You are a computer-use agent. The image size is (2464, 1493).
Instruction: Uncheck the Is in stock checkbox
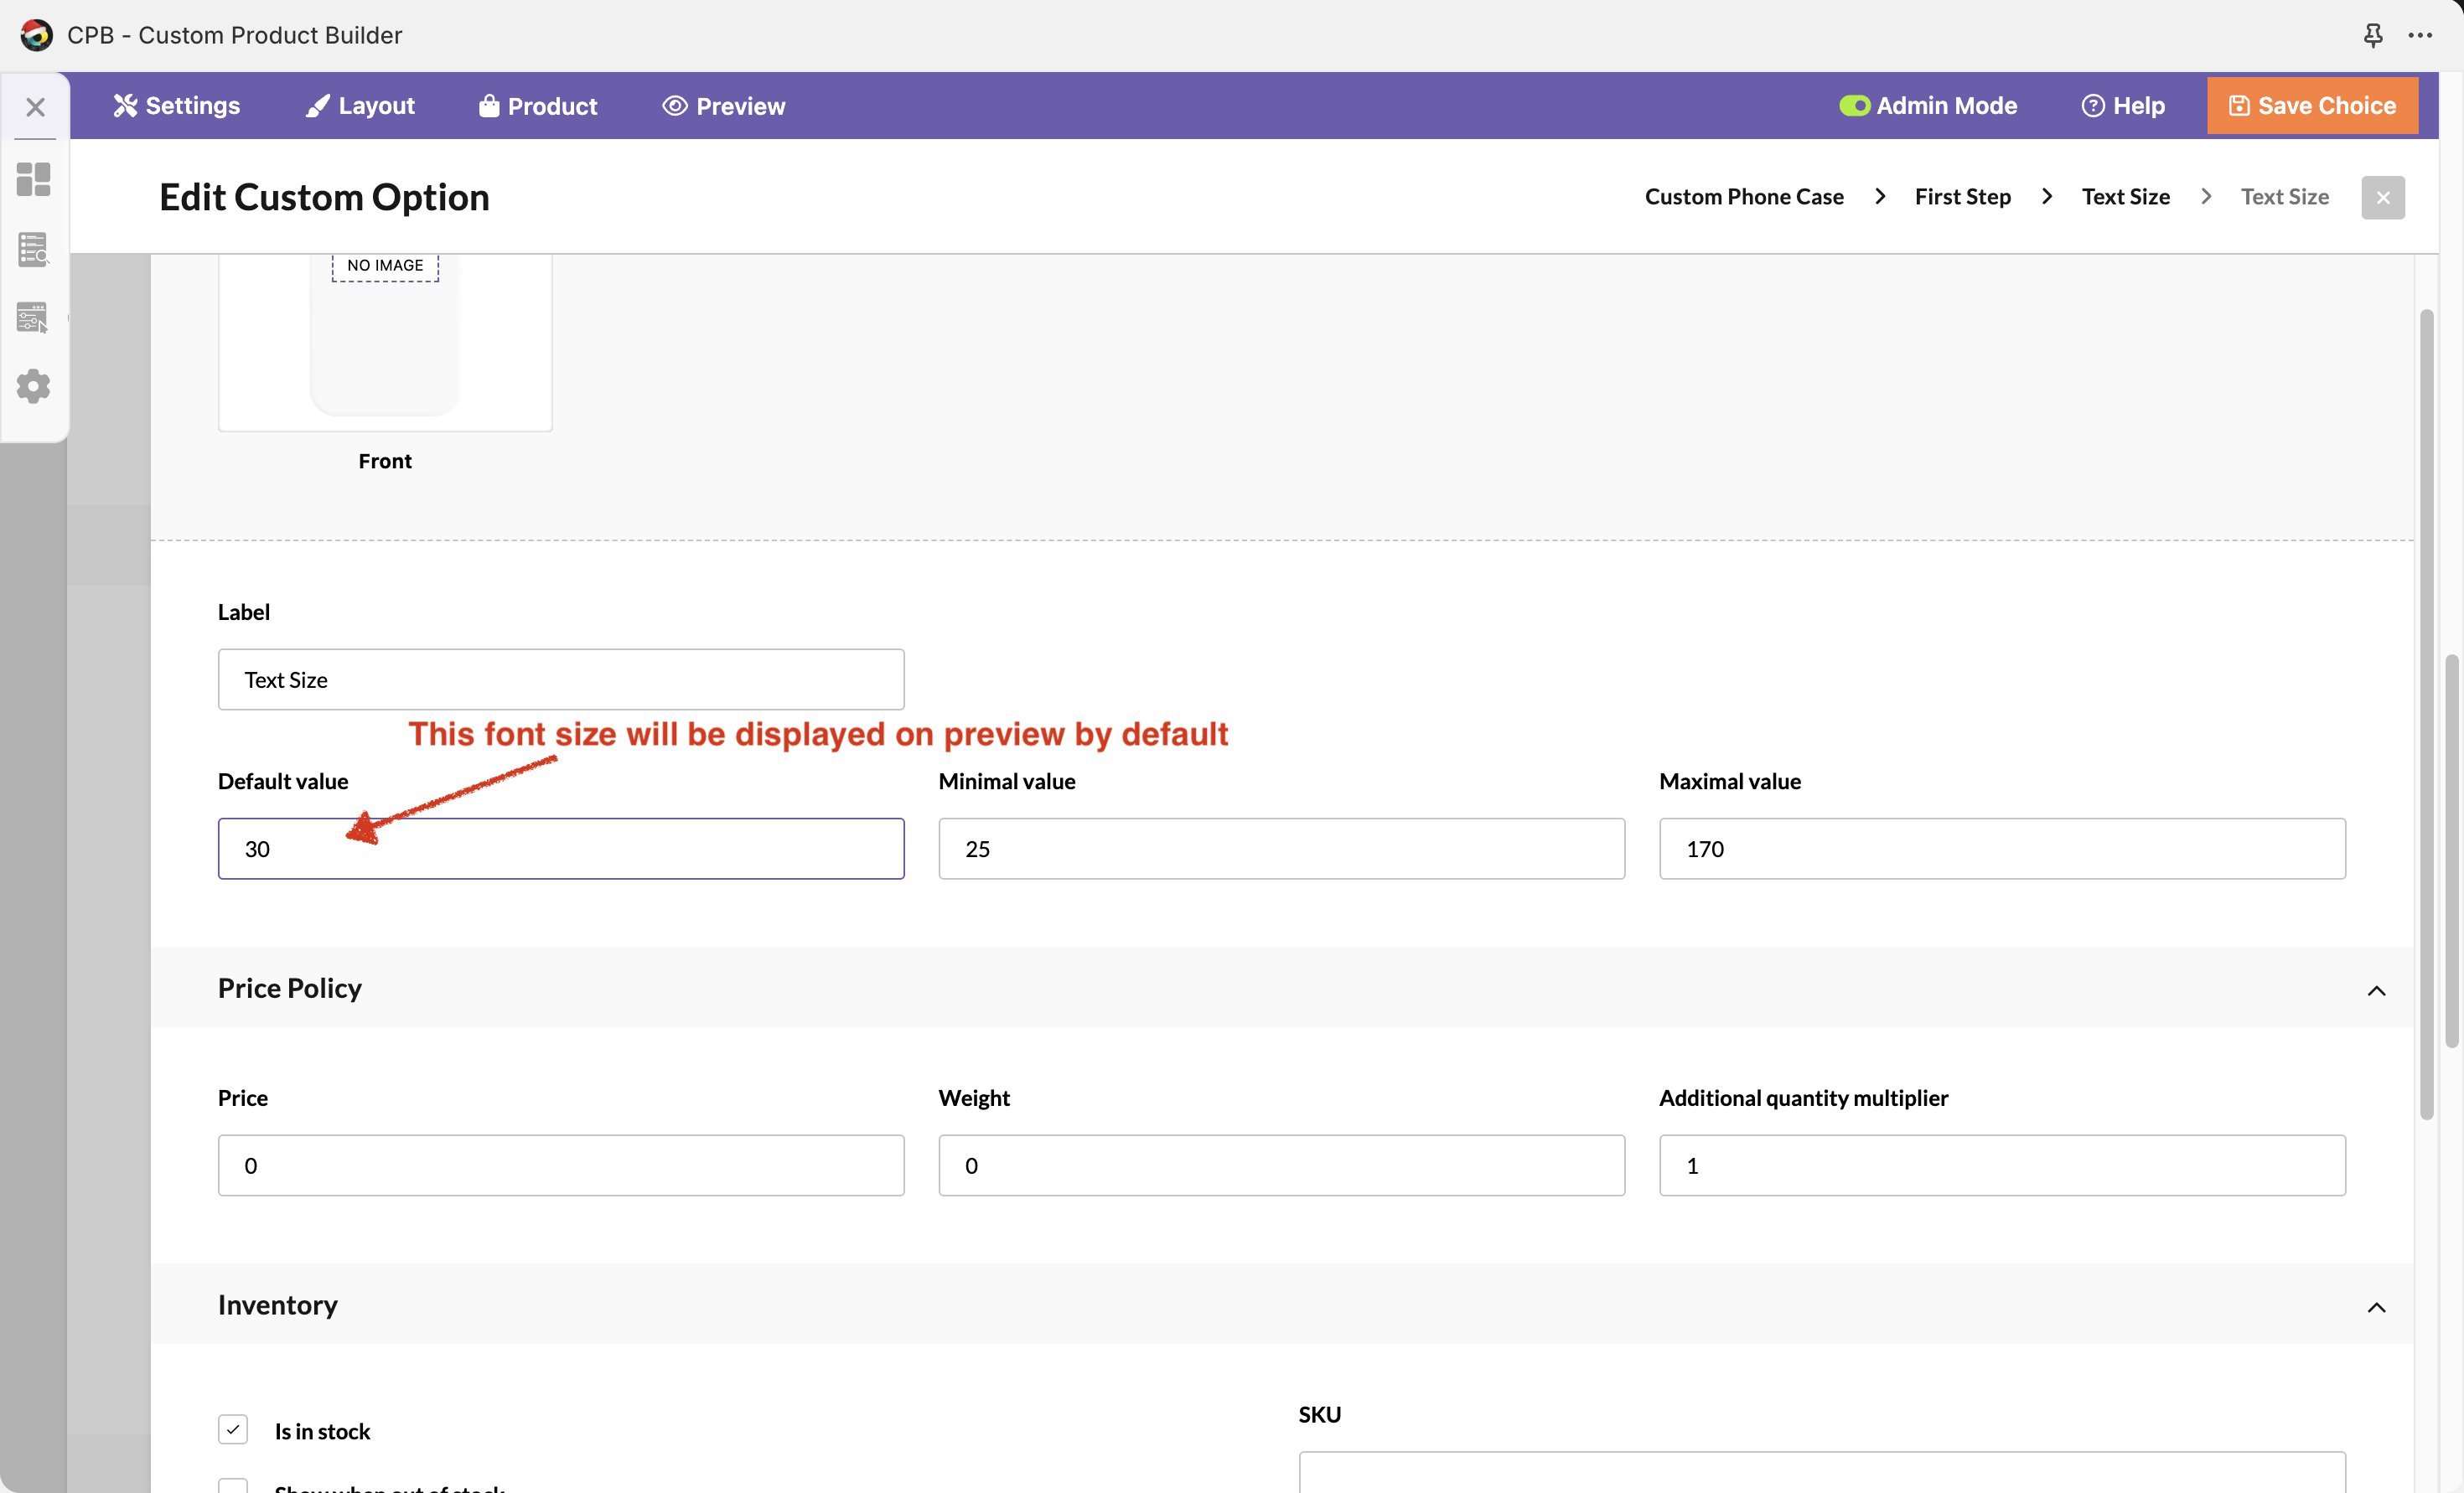pos(233,1429)
